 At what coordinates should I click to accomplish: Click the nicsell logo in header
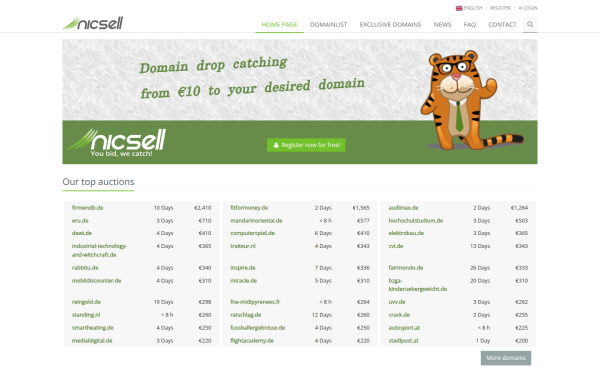pos(93,23)
